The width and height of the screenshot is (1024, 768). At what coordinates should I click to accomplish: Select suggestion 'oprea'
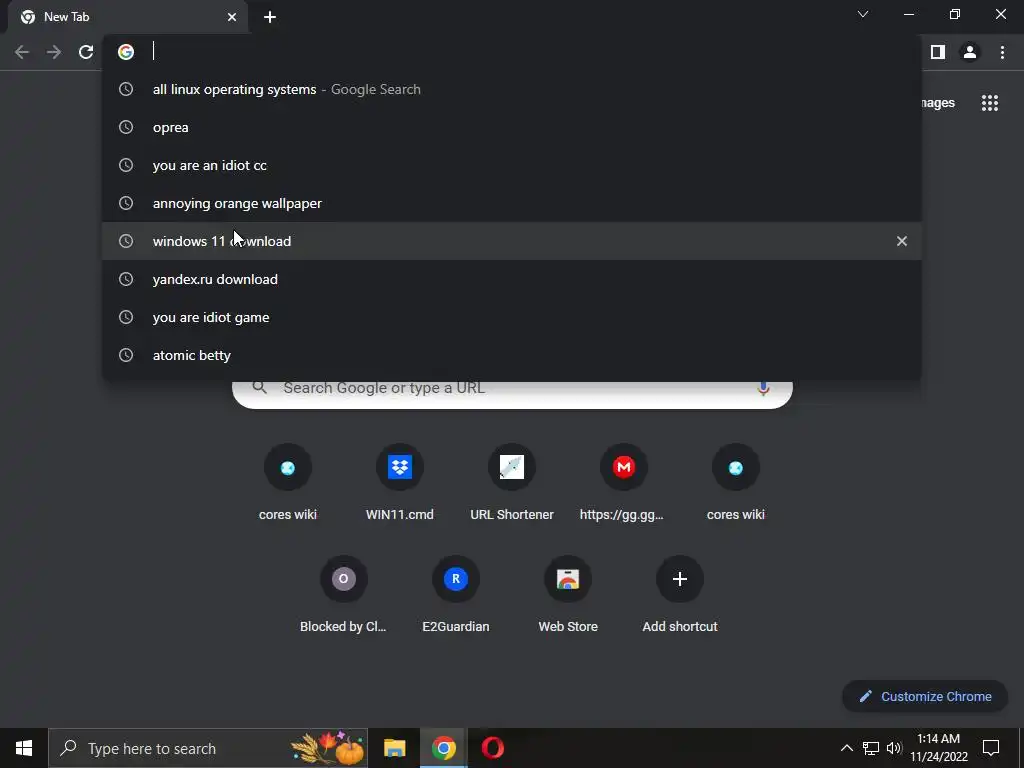pos(512,127)
